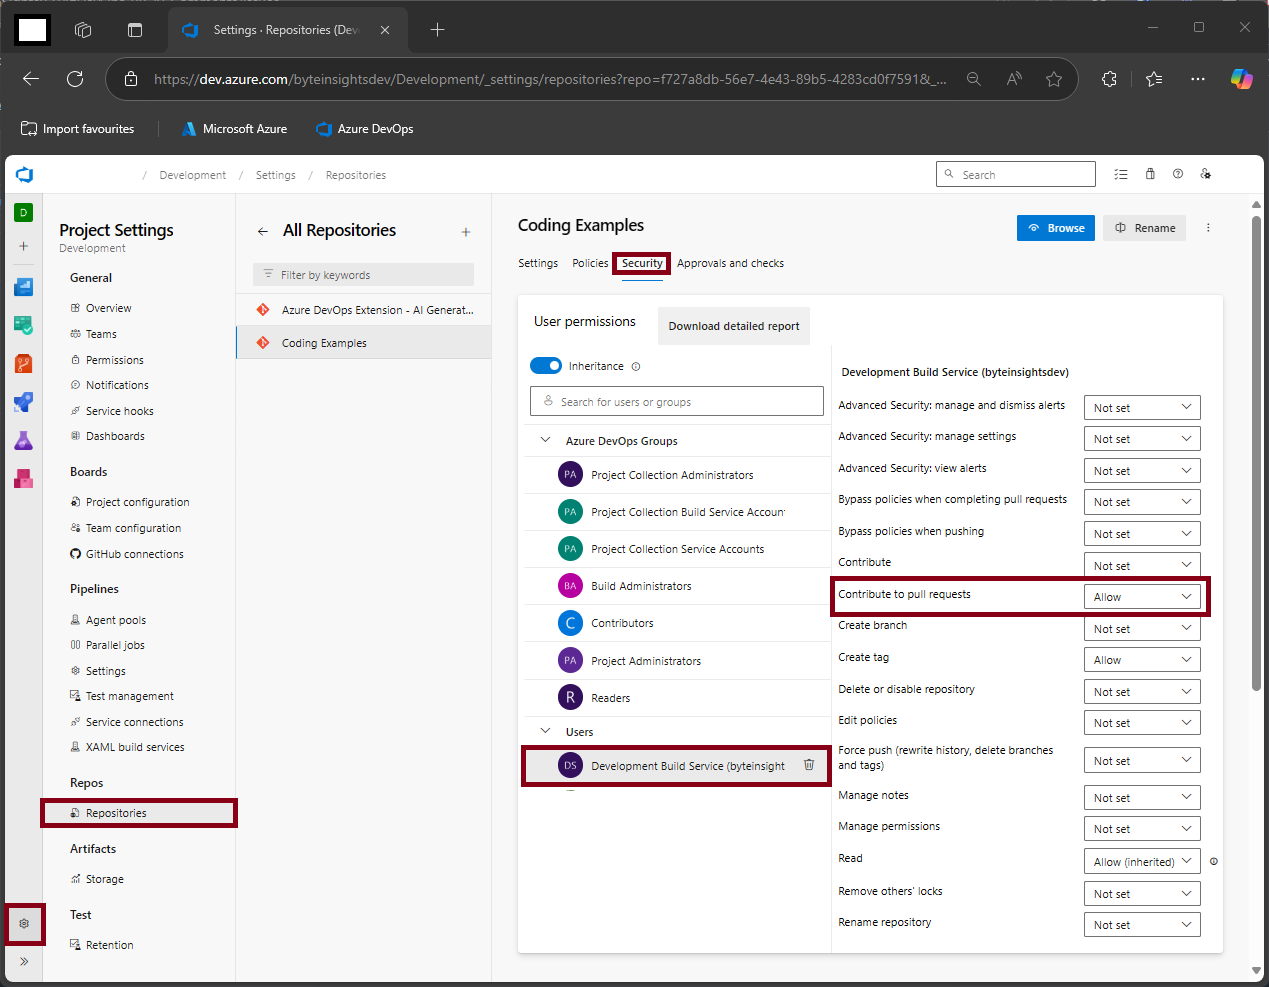Open user settings gear in top header
Image resolution: width=1269 pixels, height=987 pixels.
pos(1206,173)
